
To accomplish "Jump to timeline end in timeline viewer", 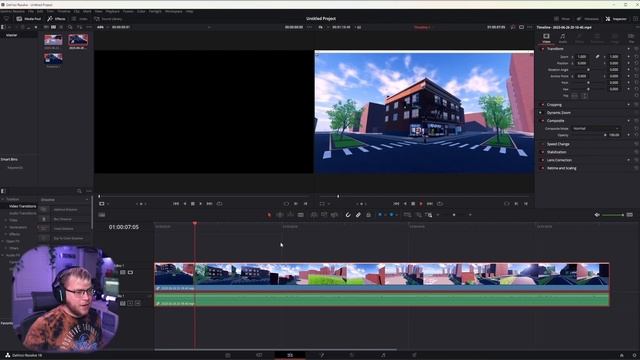I will coord(429,204).
